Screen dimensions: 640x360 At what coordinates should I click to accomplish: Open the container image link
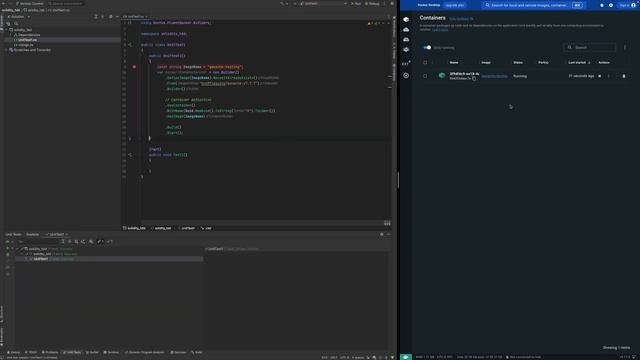(494, 76)
